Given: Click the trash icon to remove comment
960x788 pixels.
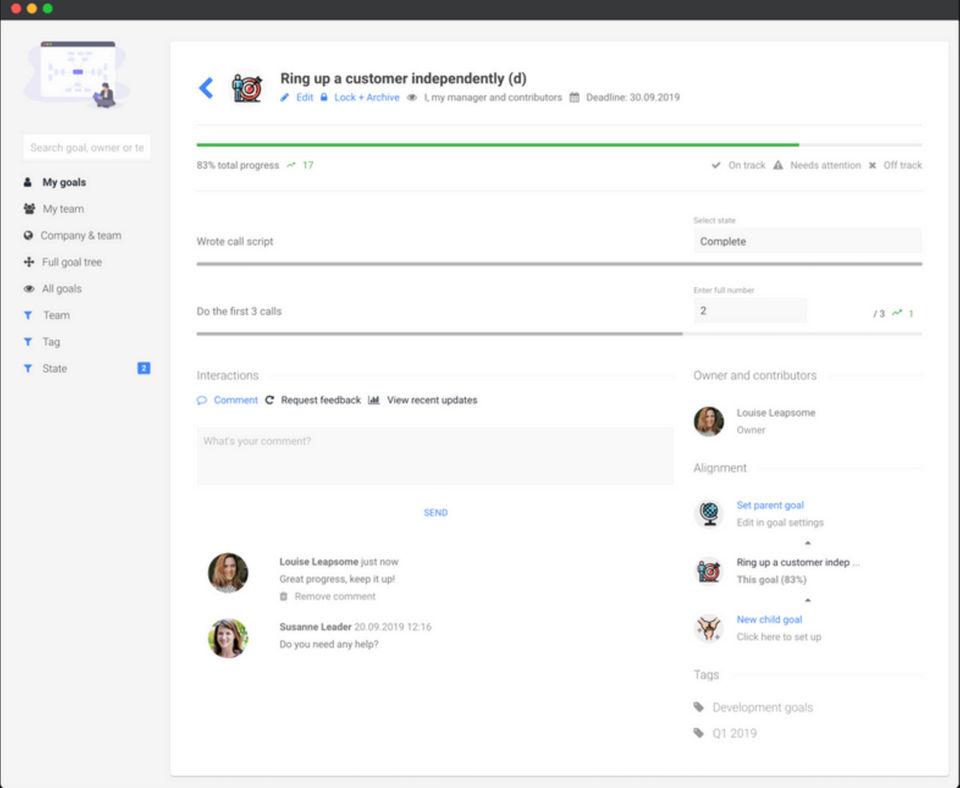Looking at the screenshot, I should pyautogui.click(x=283, y=596).
